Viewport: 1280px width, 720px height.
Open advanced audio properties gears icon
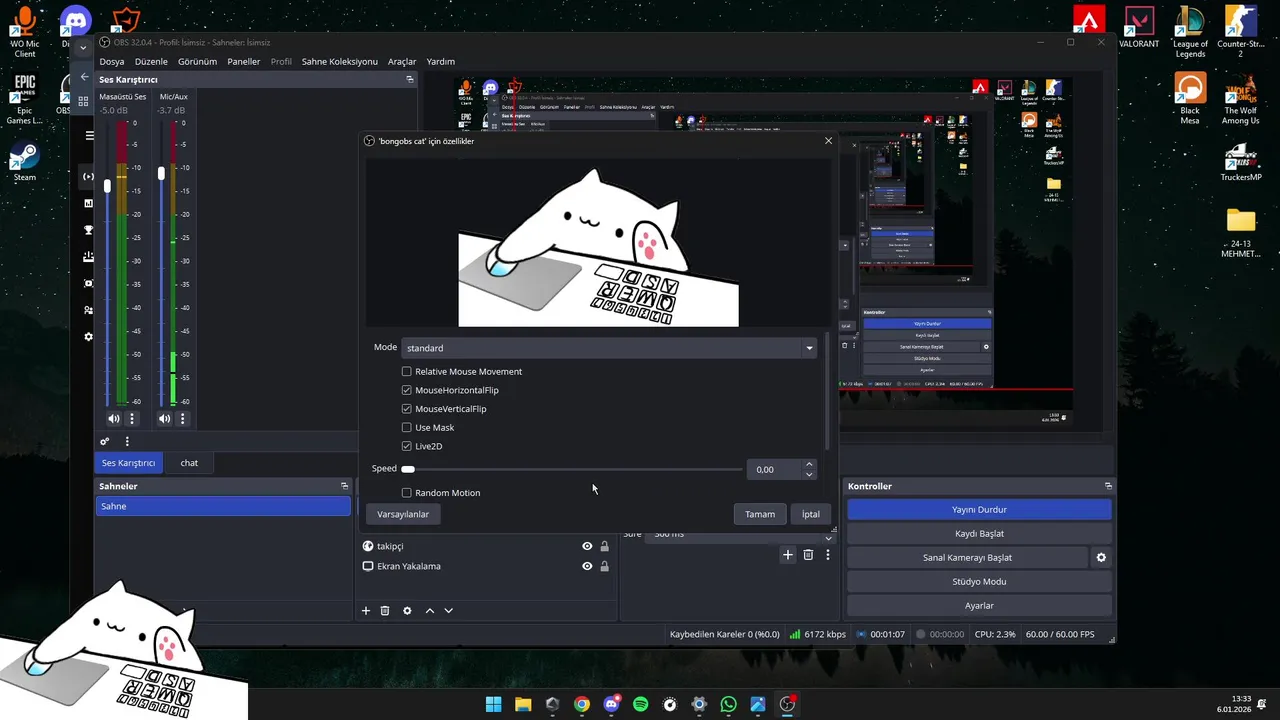point(104,441)
